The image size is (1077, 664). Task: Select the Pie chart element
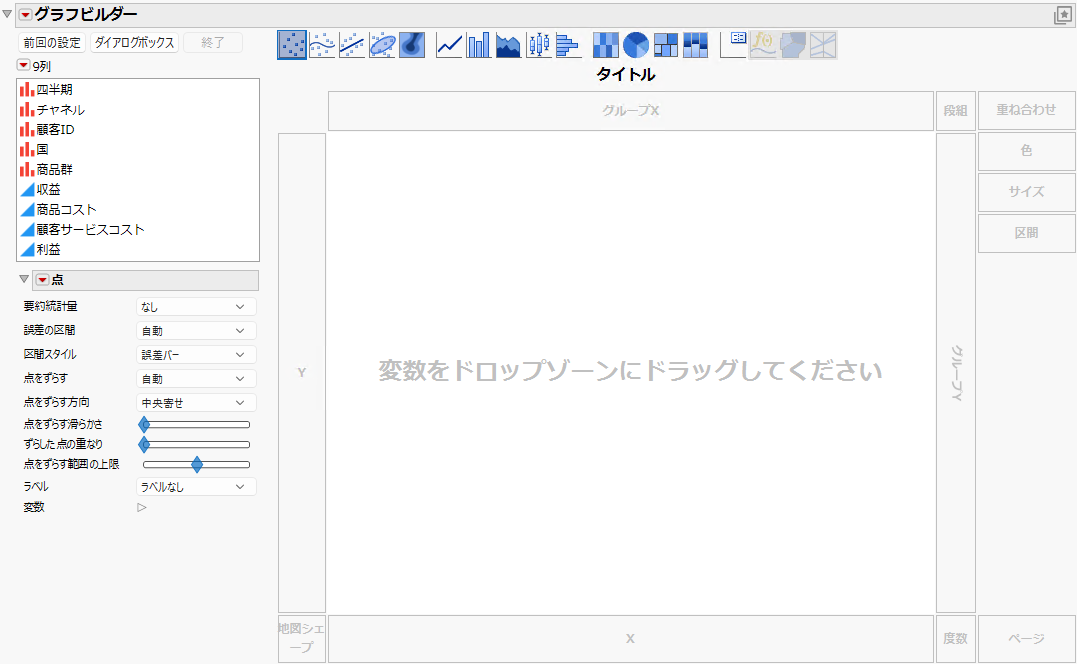click(635, 45)
